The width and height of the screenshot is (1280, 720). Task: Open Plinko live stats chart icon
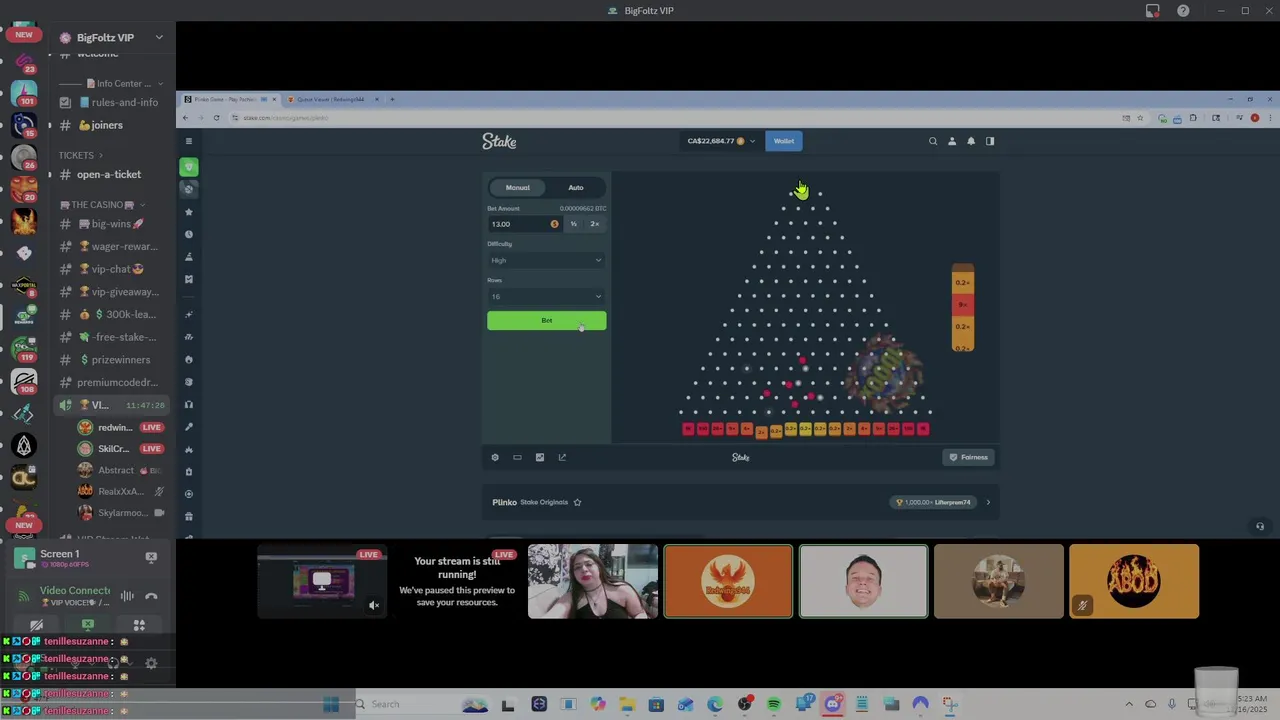tap(540, 457)
